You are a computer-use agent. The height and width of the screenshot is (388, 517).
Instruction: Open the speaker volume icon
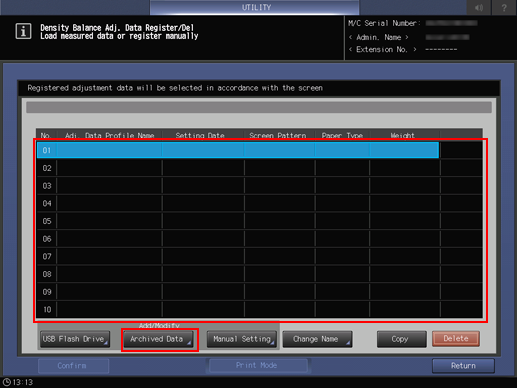click(479, 7)
